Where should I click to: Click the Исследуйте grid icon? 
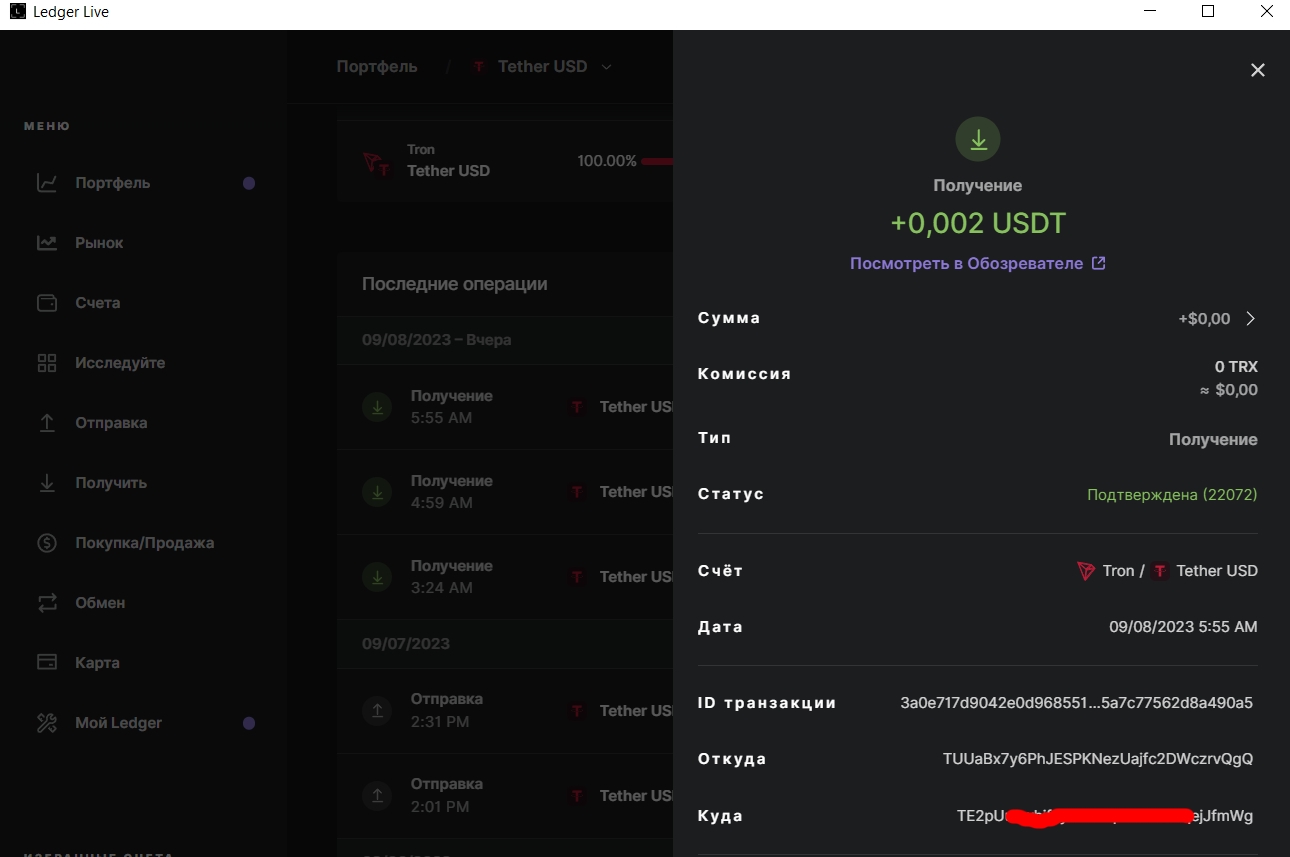pos(47,363)
